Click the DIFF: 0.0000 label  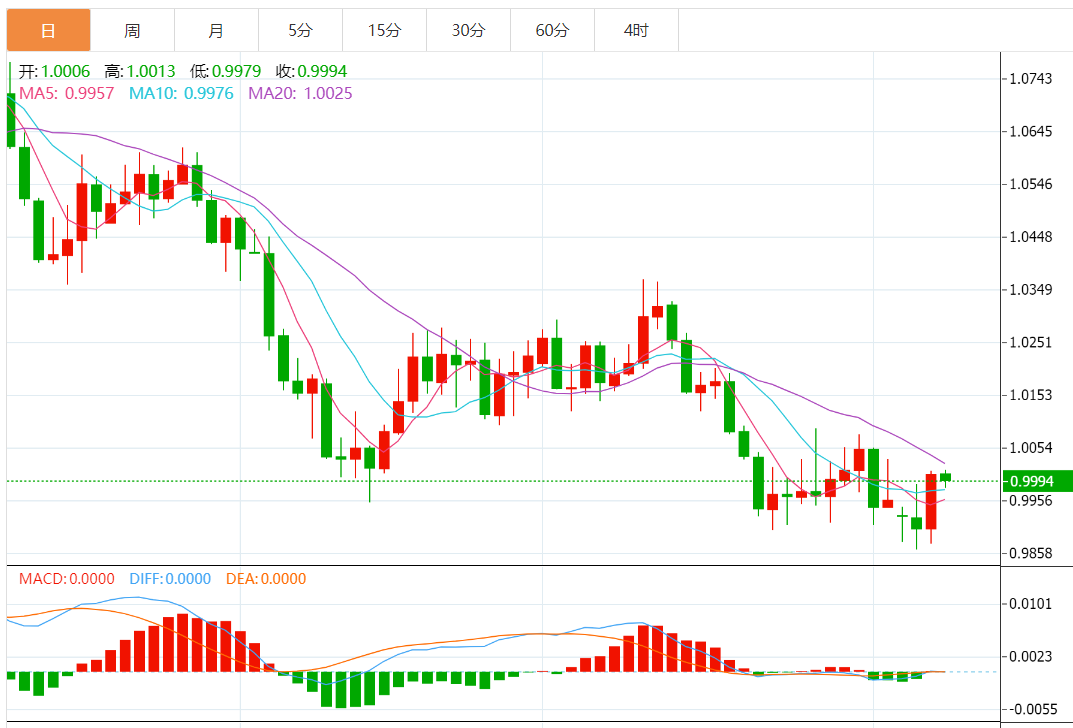click(170, 579)
